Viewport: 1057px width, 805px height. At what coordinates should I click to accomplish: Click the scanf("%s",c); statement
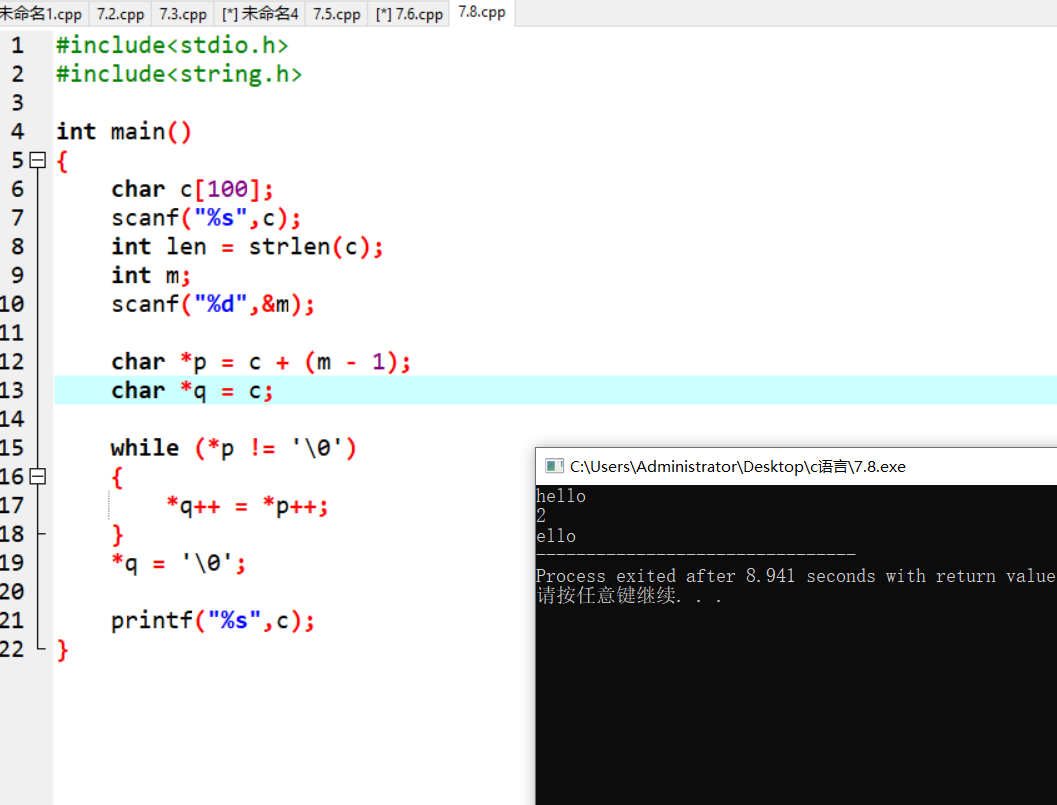(x=206, y=218)
